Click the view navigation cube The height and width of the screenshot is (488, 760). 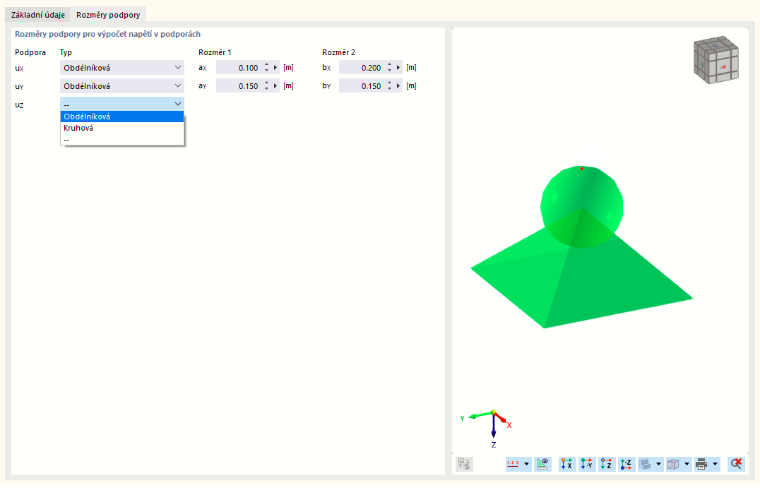click(716, 60)
